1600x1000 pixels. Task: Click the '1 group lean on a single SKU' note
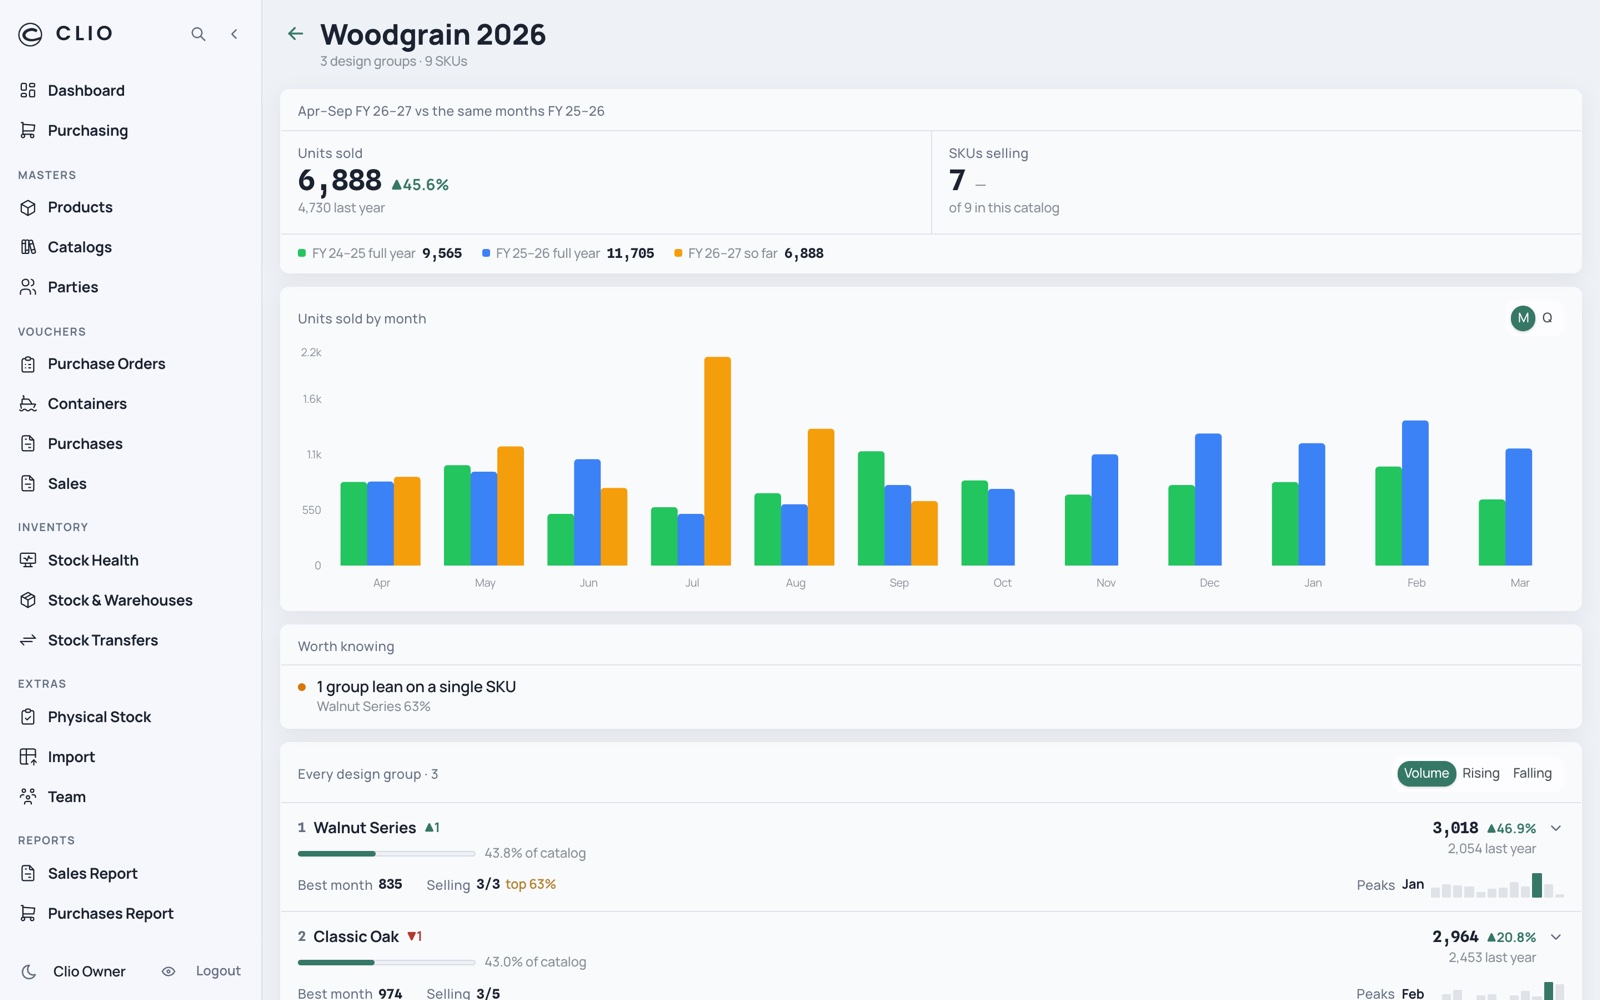pyautogui.click(x=416, y=687)
